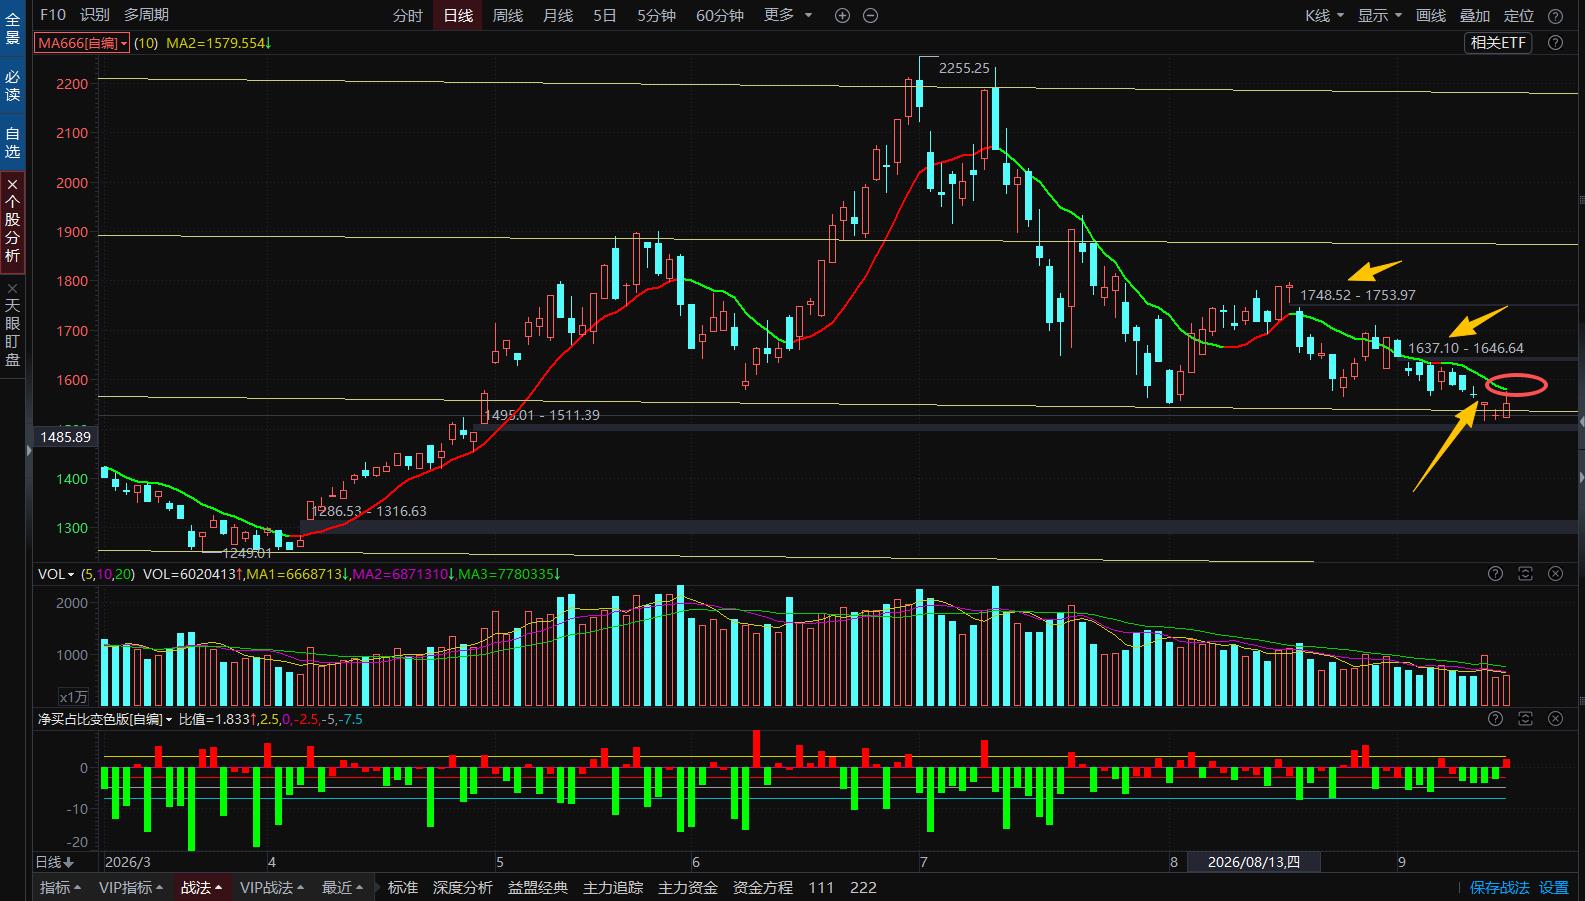Open the MA666[自编] indicator dropdown

82,43
